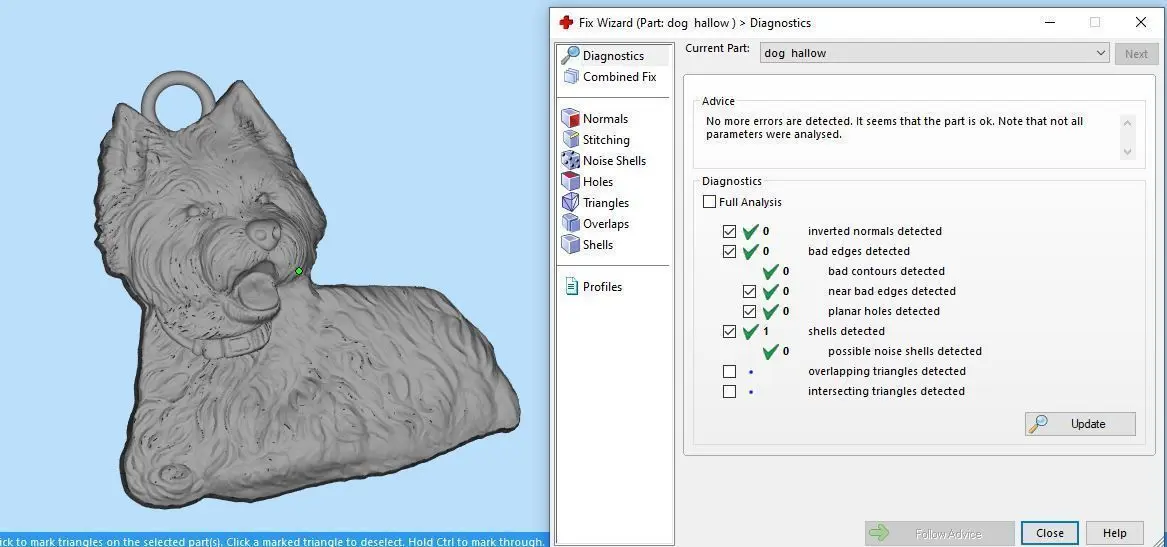1167x547 pixels.
Task: Click the Follow Advice button
Action: pyautogui.click(x=939, y=533)
